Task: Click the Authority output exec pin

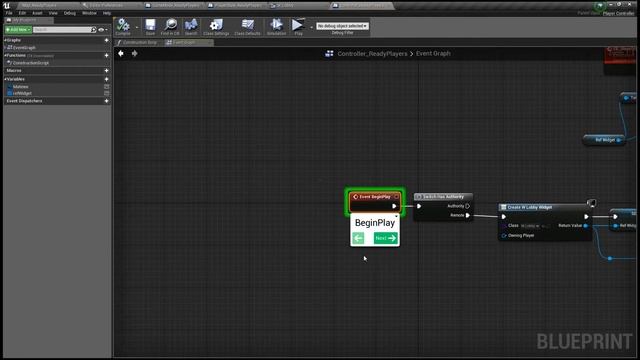Action: pyautogui.click(x=468, y=206)
